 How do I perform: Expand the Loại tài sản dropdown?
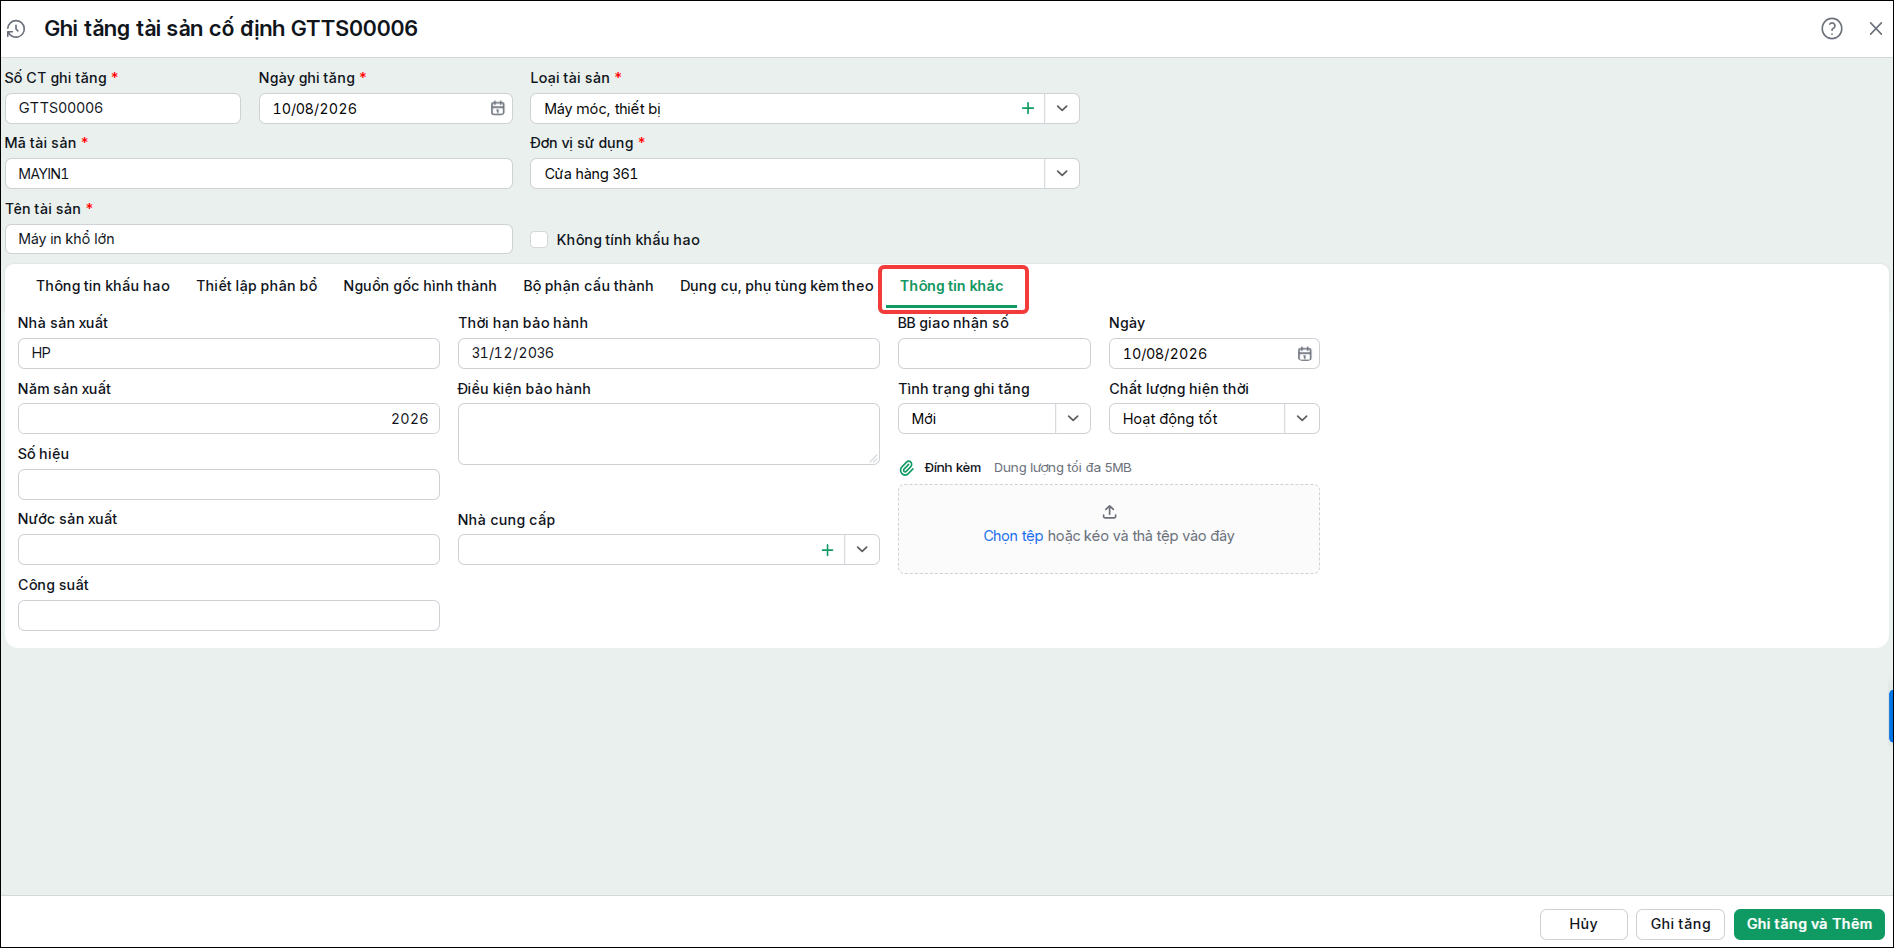1062,108
